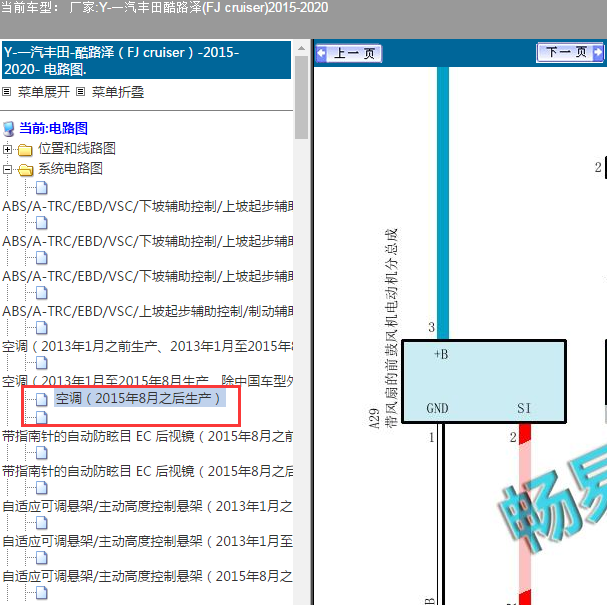Open ABS/A-TRC/EBD/VSC/上坡起步辅助控制/制动辅助 entry
Viewport: 607px width, 605px height.
tap(147, 311)
